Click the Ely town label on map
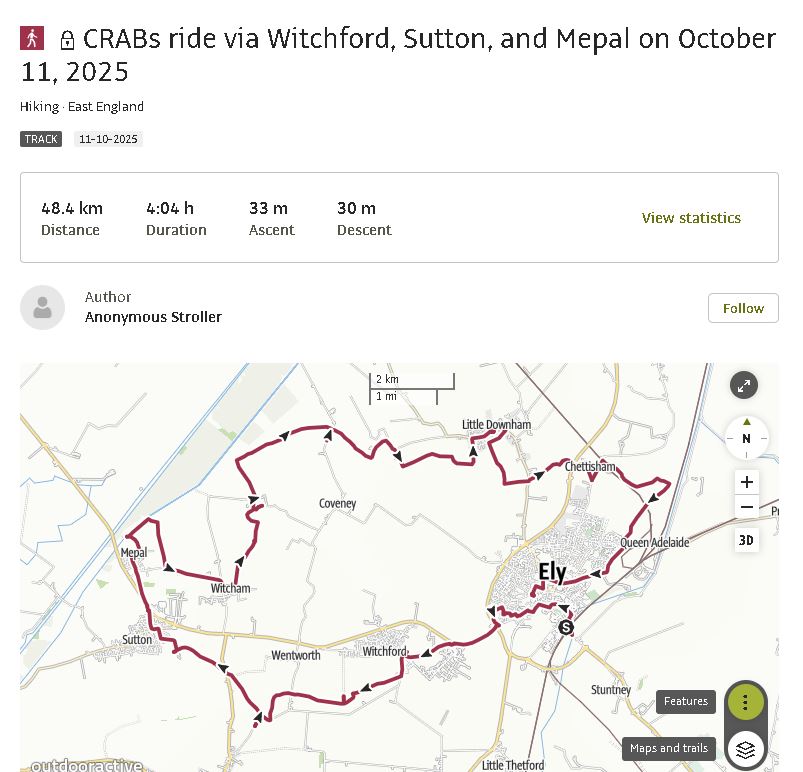The image size is (803, 772). point(552,573)
